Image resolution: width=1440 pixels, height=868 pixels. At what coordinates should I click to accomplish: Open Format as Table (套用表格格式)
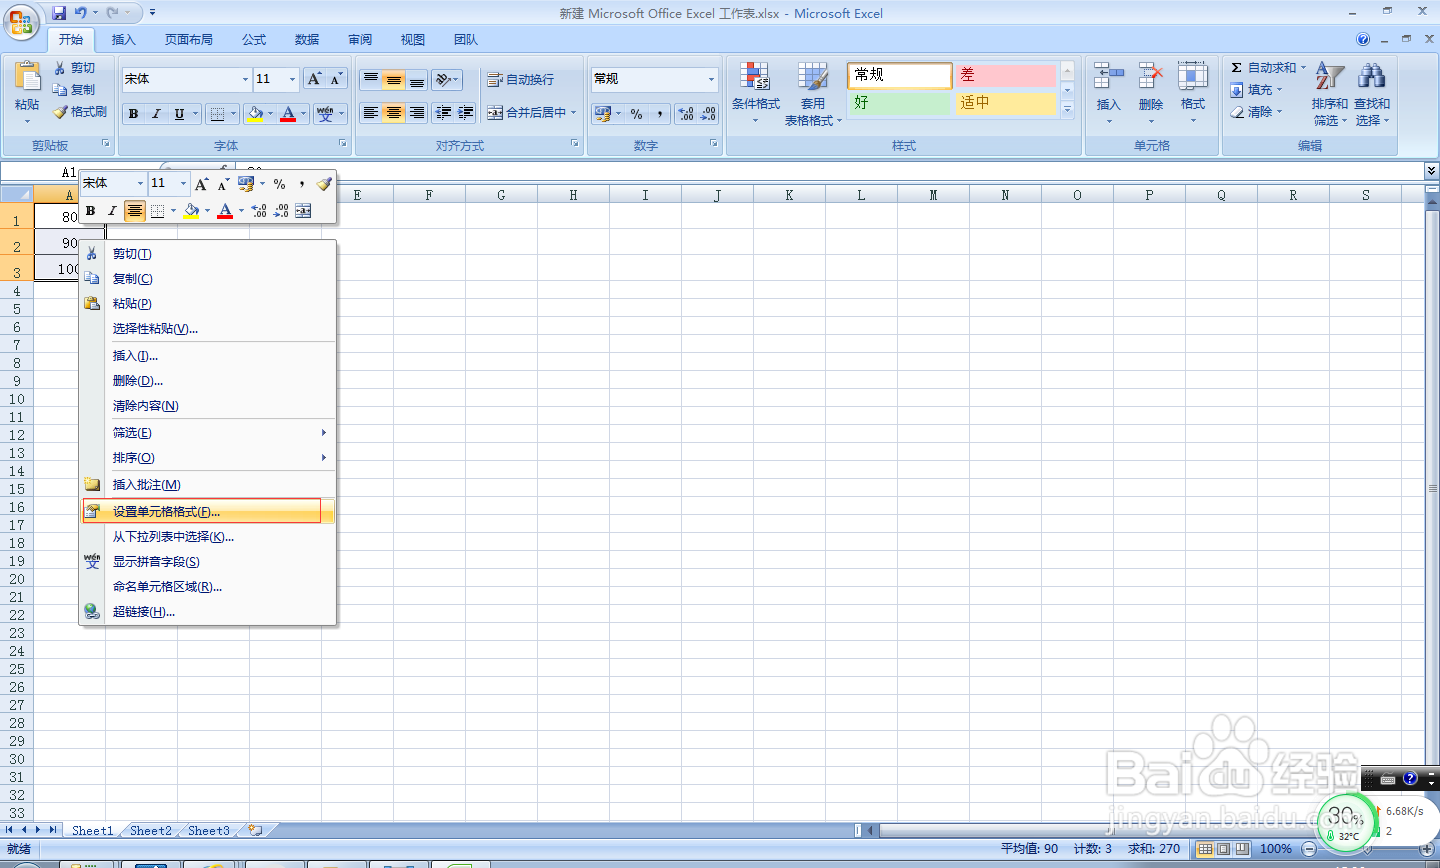[813, 92]
